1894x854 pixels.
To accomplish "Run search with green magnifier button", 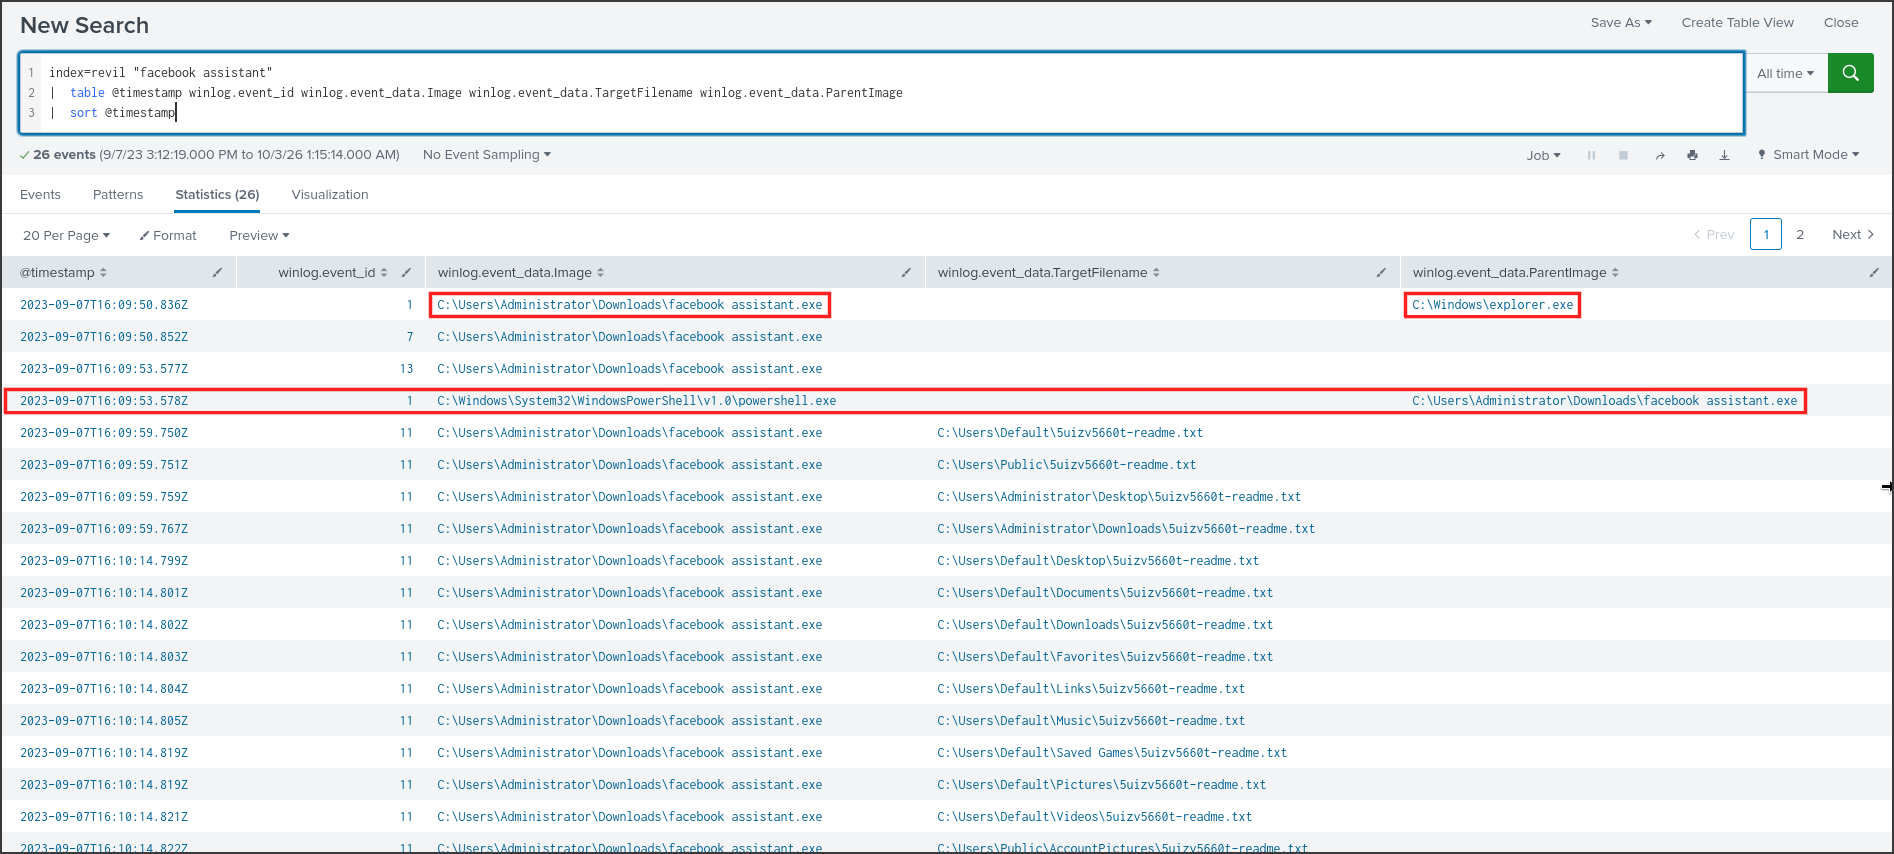I will click(1850, 73).
